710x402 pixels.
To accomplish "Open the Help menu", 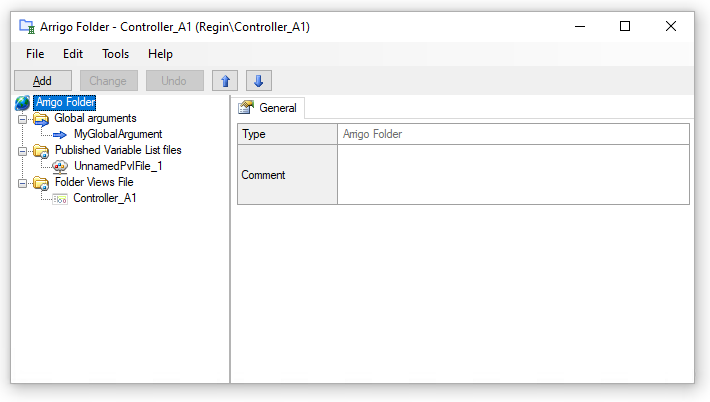I will click(x=160, y=54).
